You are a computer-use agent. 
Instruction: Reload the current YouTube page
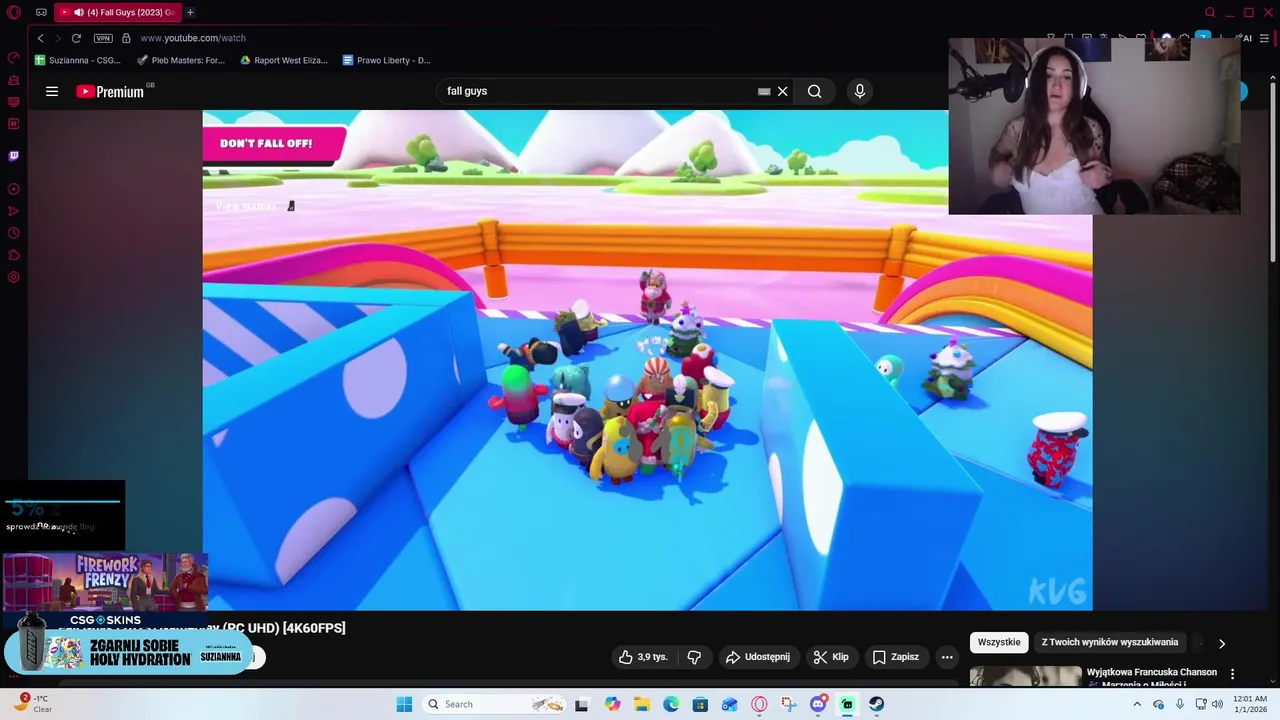76,38
